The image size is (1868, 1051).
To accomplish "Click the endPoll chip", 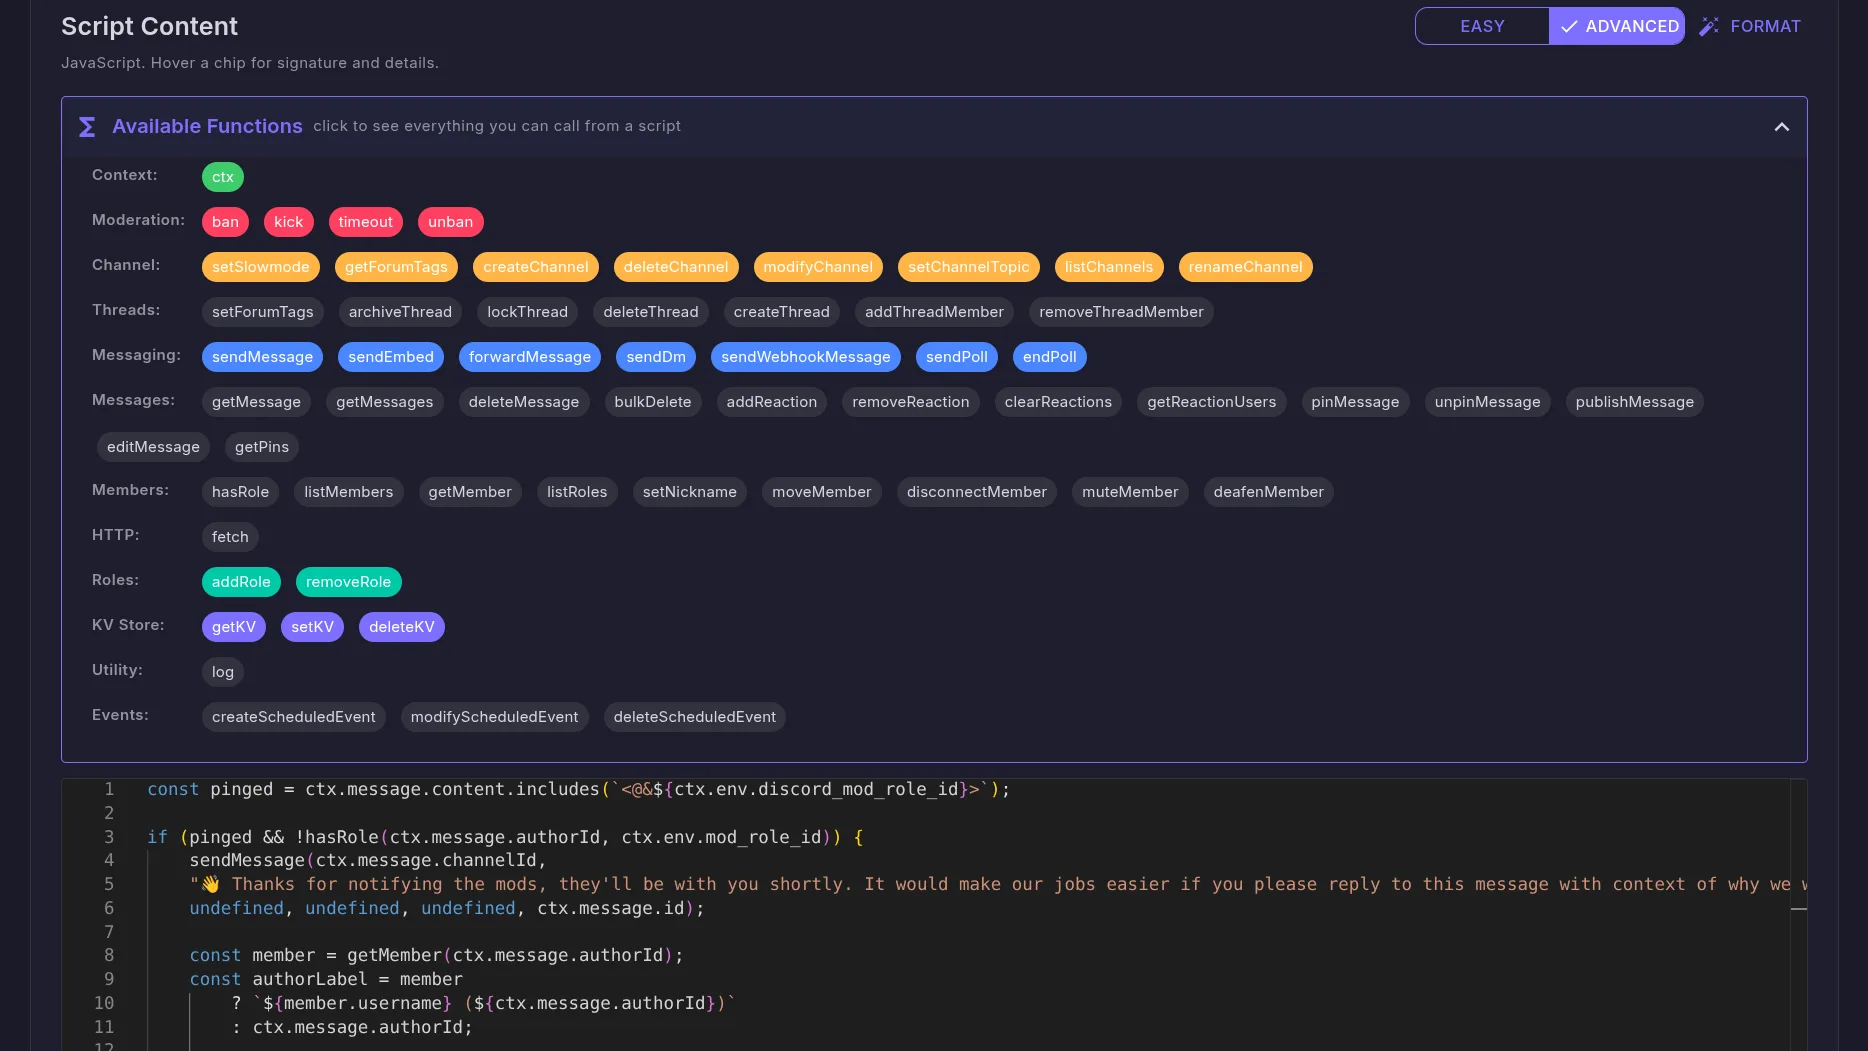I will pos(1050,357).
